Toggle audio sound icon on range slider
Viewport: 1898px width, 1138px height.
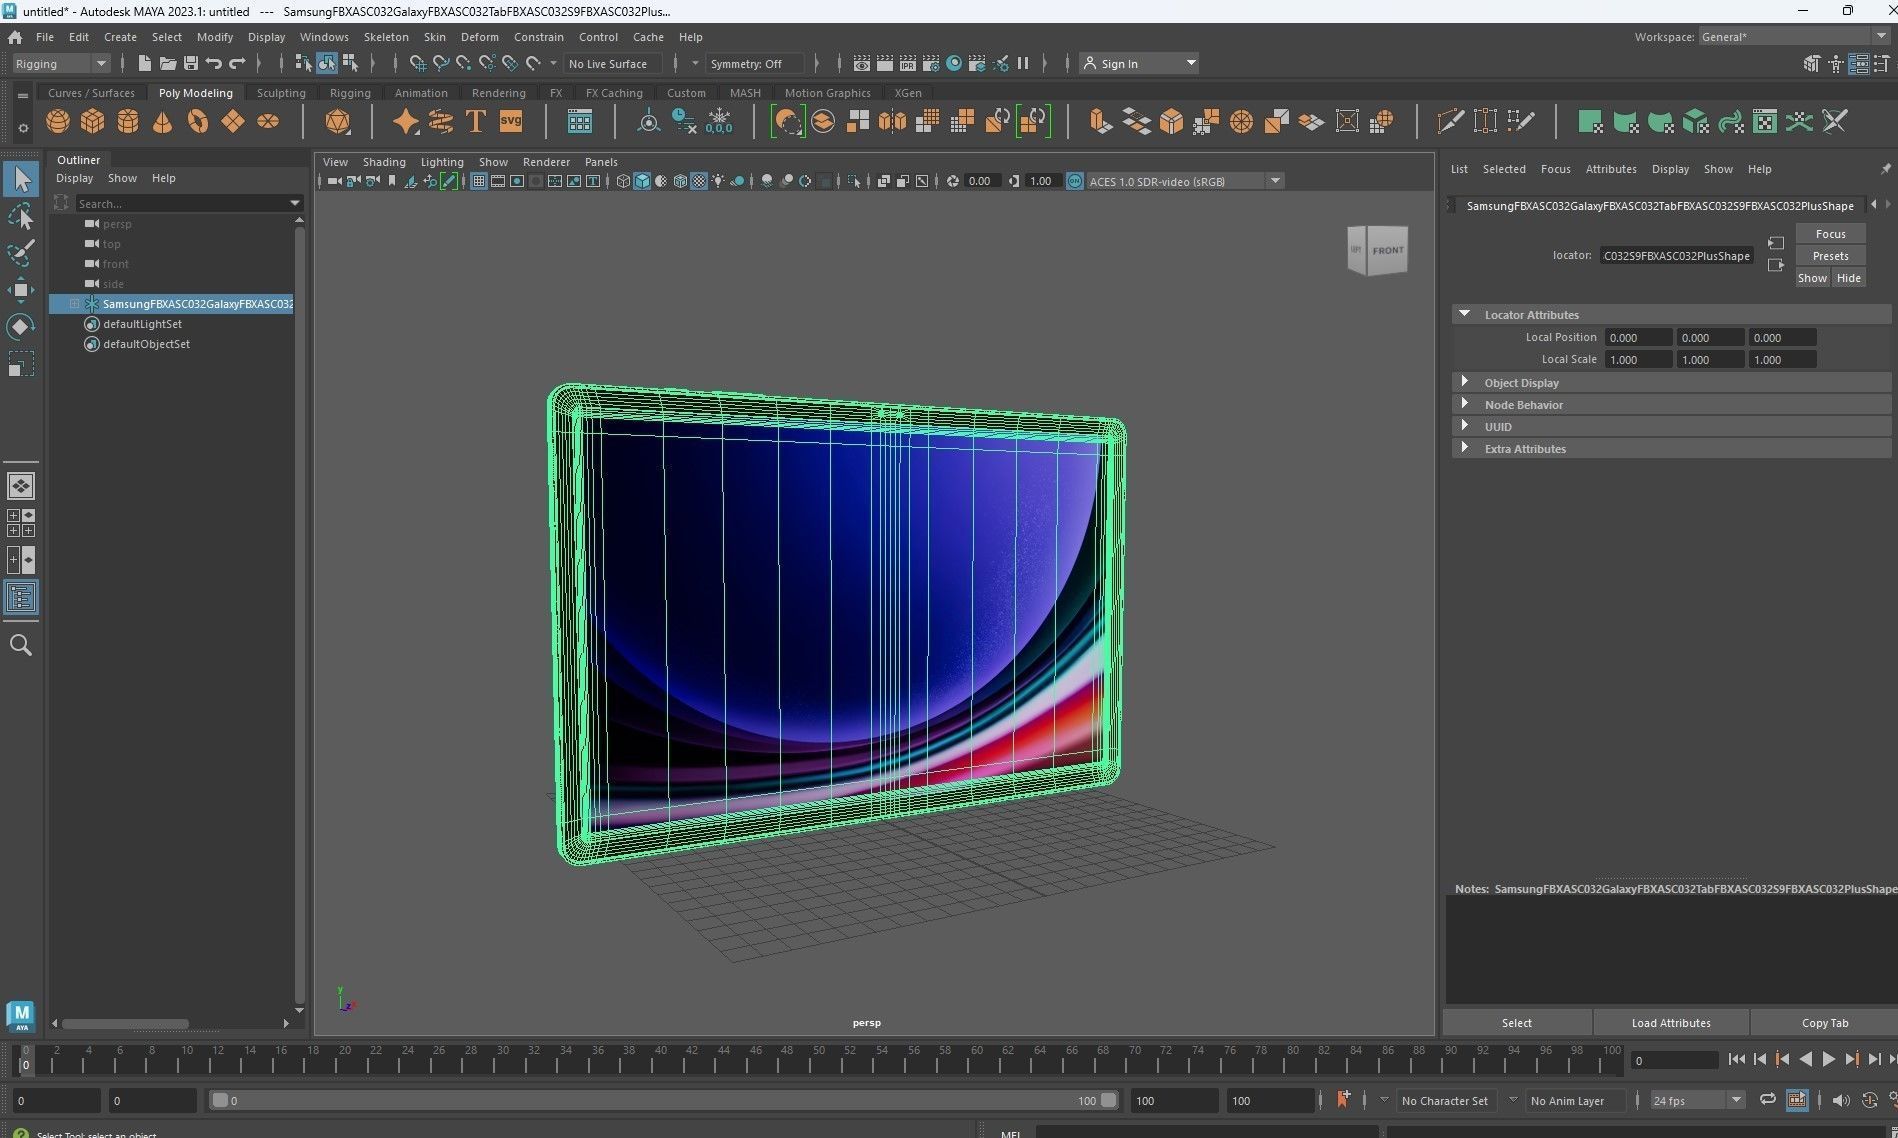coord(1841,1100)
